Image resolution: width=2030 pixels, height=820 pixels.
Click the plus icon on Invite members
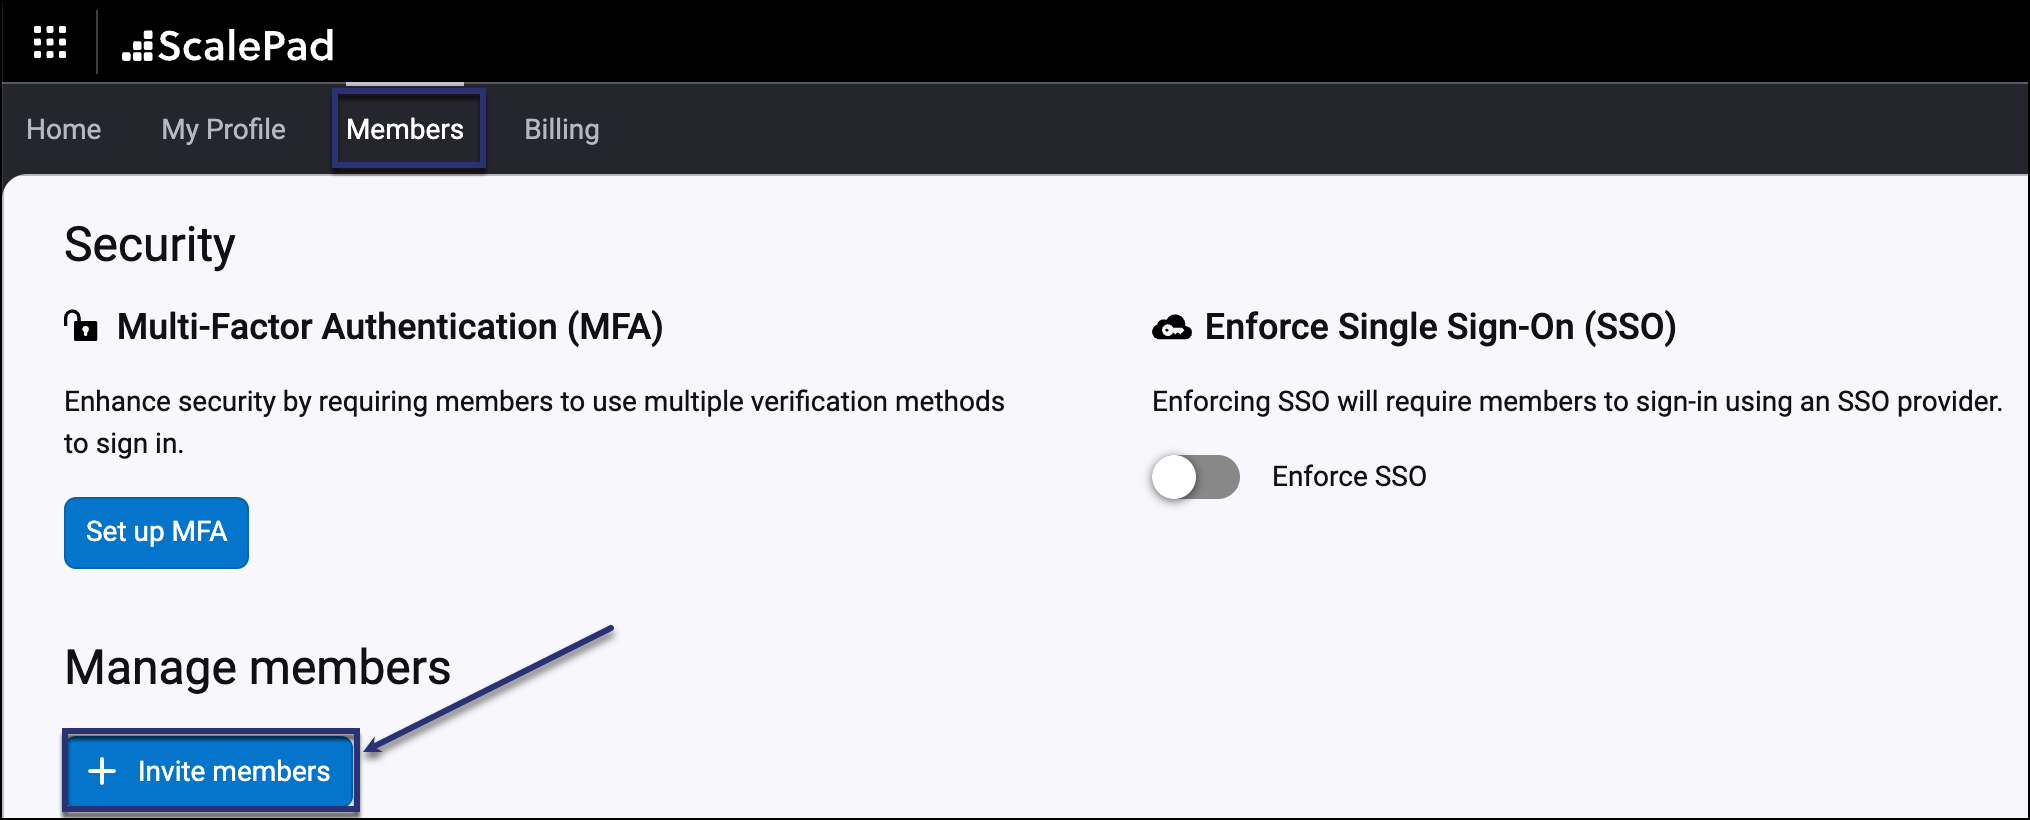(x=102, y=771)
